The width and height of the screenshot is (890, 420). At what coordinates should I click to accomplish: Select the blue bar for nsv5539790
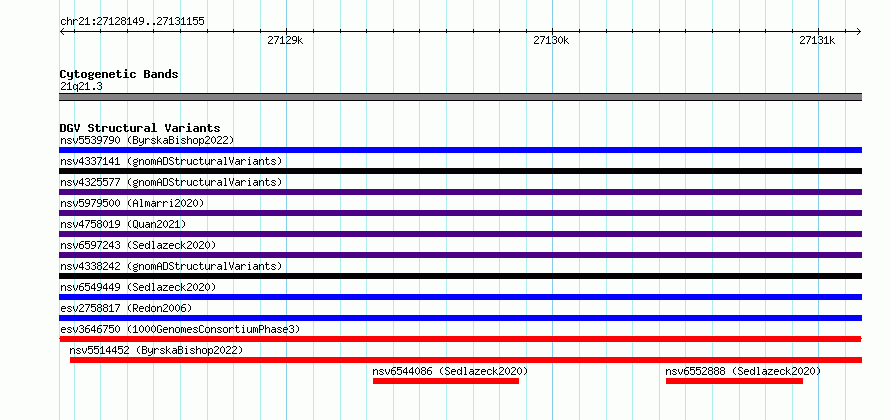pos(460,150)
